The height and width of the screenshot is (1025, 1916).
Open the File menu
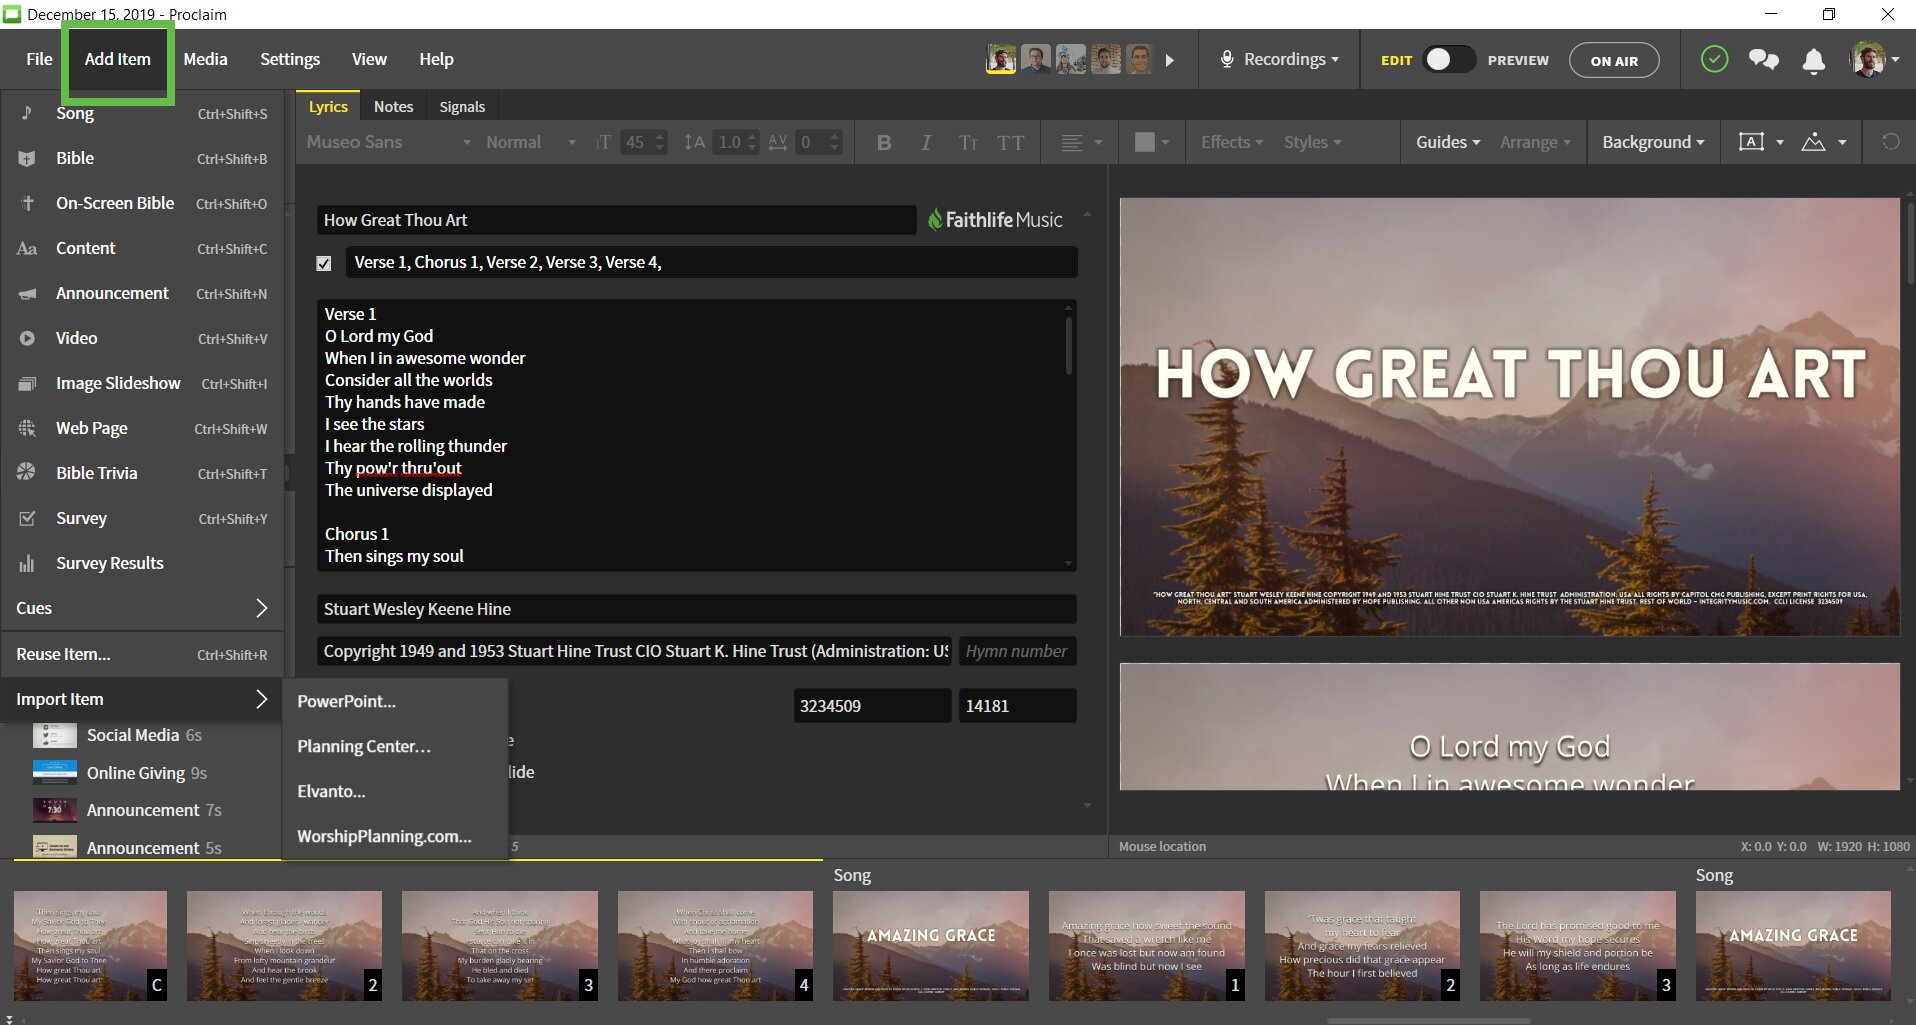(x=39, y=59)
